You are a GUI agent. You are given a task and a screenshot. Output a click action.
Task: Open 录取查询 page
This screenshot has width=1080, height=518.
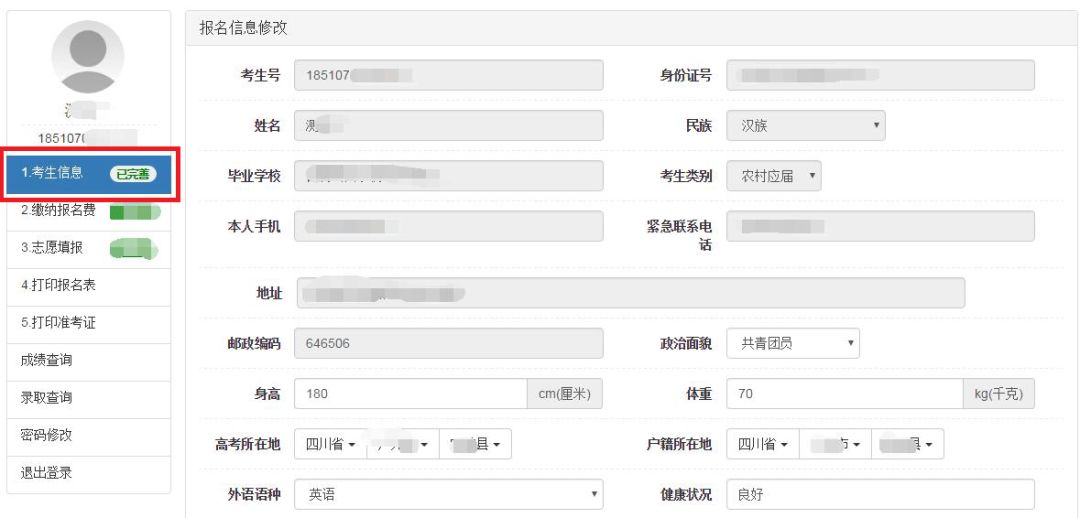[x=89, y=398]
